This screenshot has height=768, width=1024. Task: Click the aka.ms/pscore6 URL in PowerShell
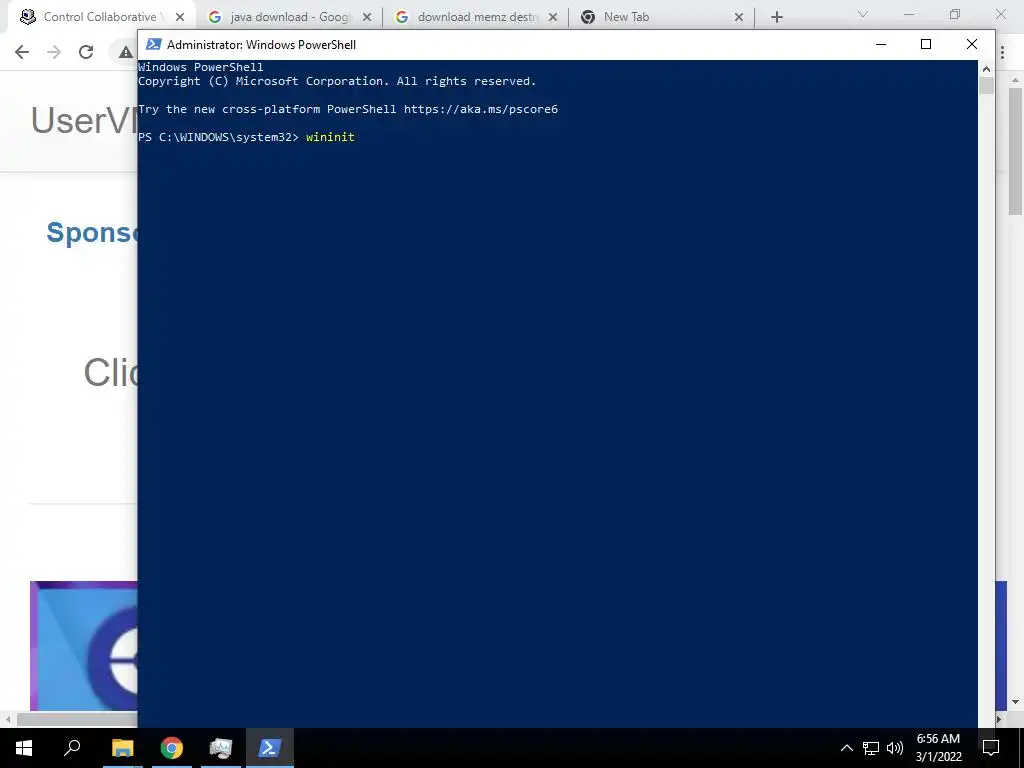481,109
